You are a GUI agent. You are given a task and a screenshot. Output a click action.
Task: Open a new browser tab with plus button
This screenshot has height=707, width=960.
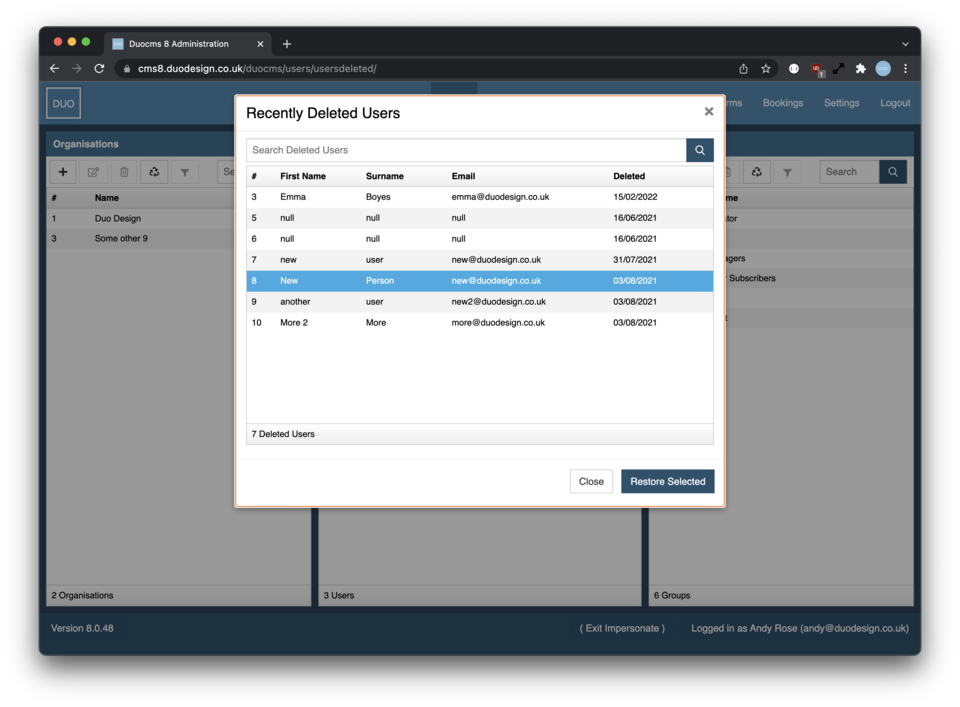[287, 44]
